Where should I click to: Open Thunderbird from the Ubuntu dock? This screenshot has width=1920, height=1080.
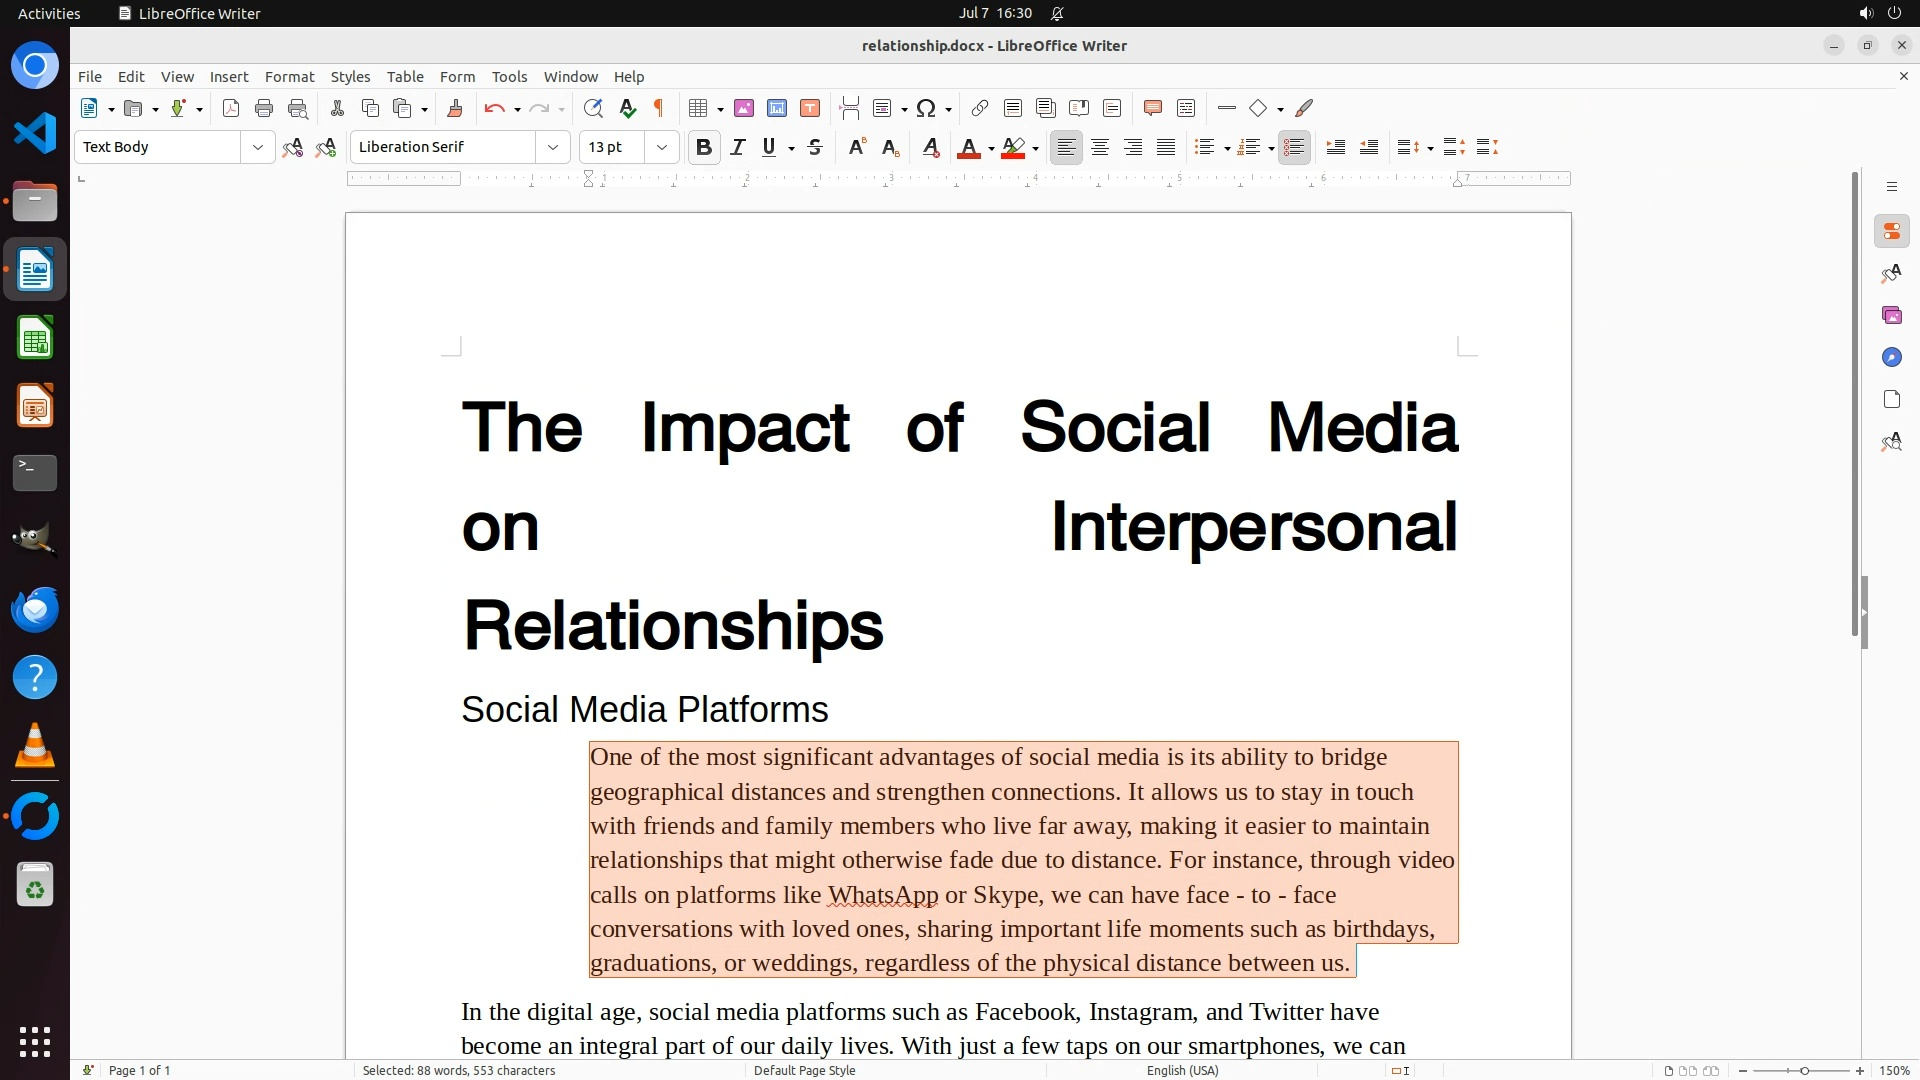(35, 609)
